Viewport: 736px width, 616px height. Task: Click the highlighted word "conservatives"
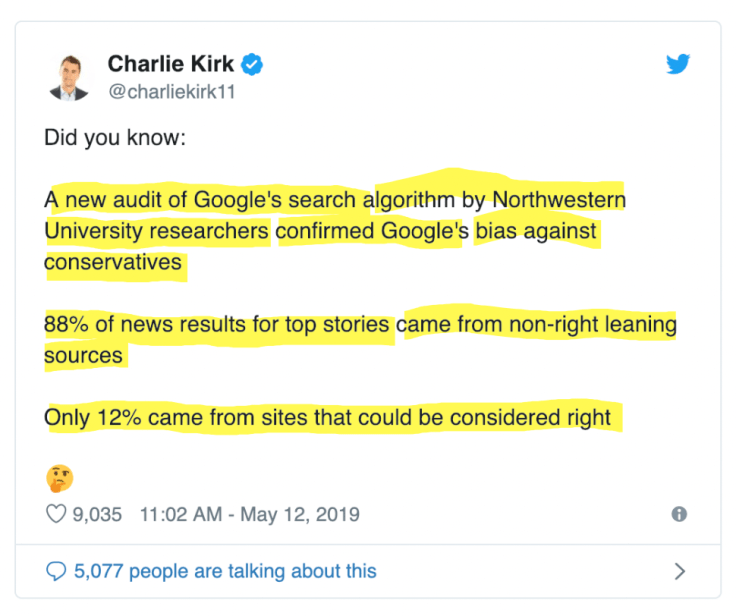coord(113,262)
